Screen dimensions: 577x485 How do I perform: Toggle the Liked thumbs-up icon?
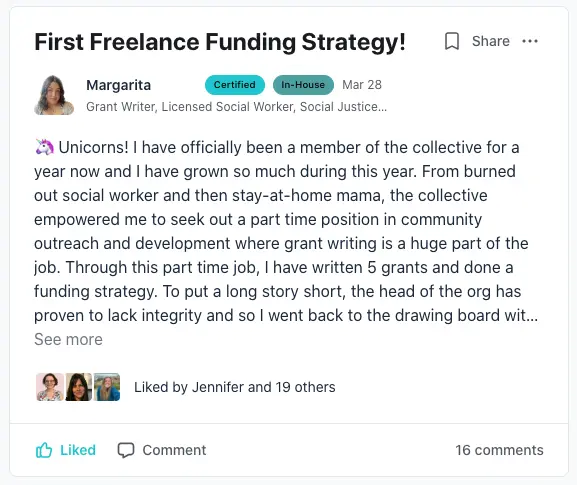pos(44,450)
